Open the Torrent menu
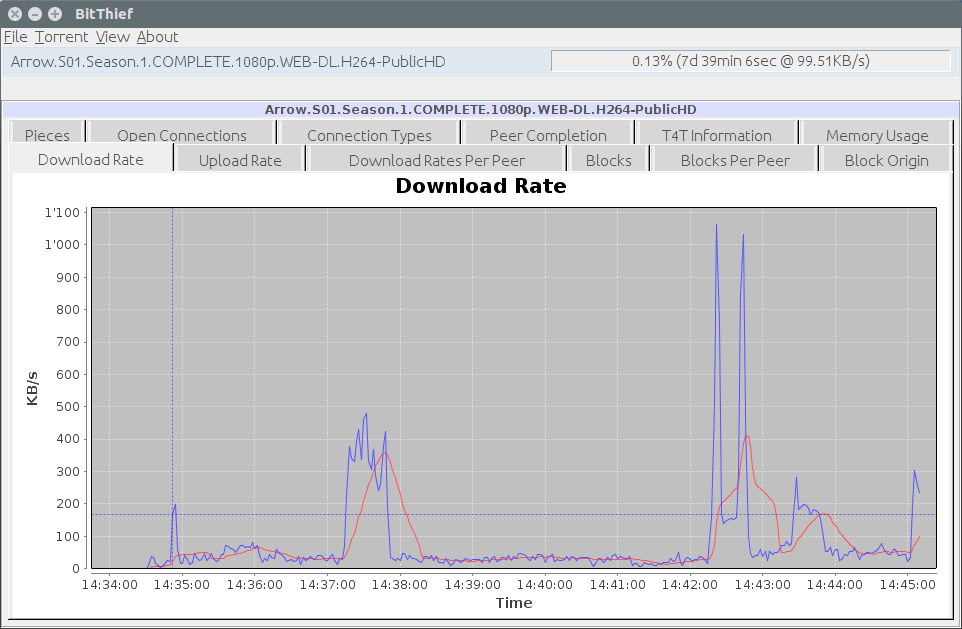Viewport: 962px width, 629px height. coord(62,37)
